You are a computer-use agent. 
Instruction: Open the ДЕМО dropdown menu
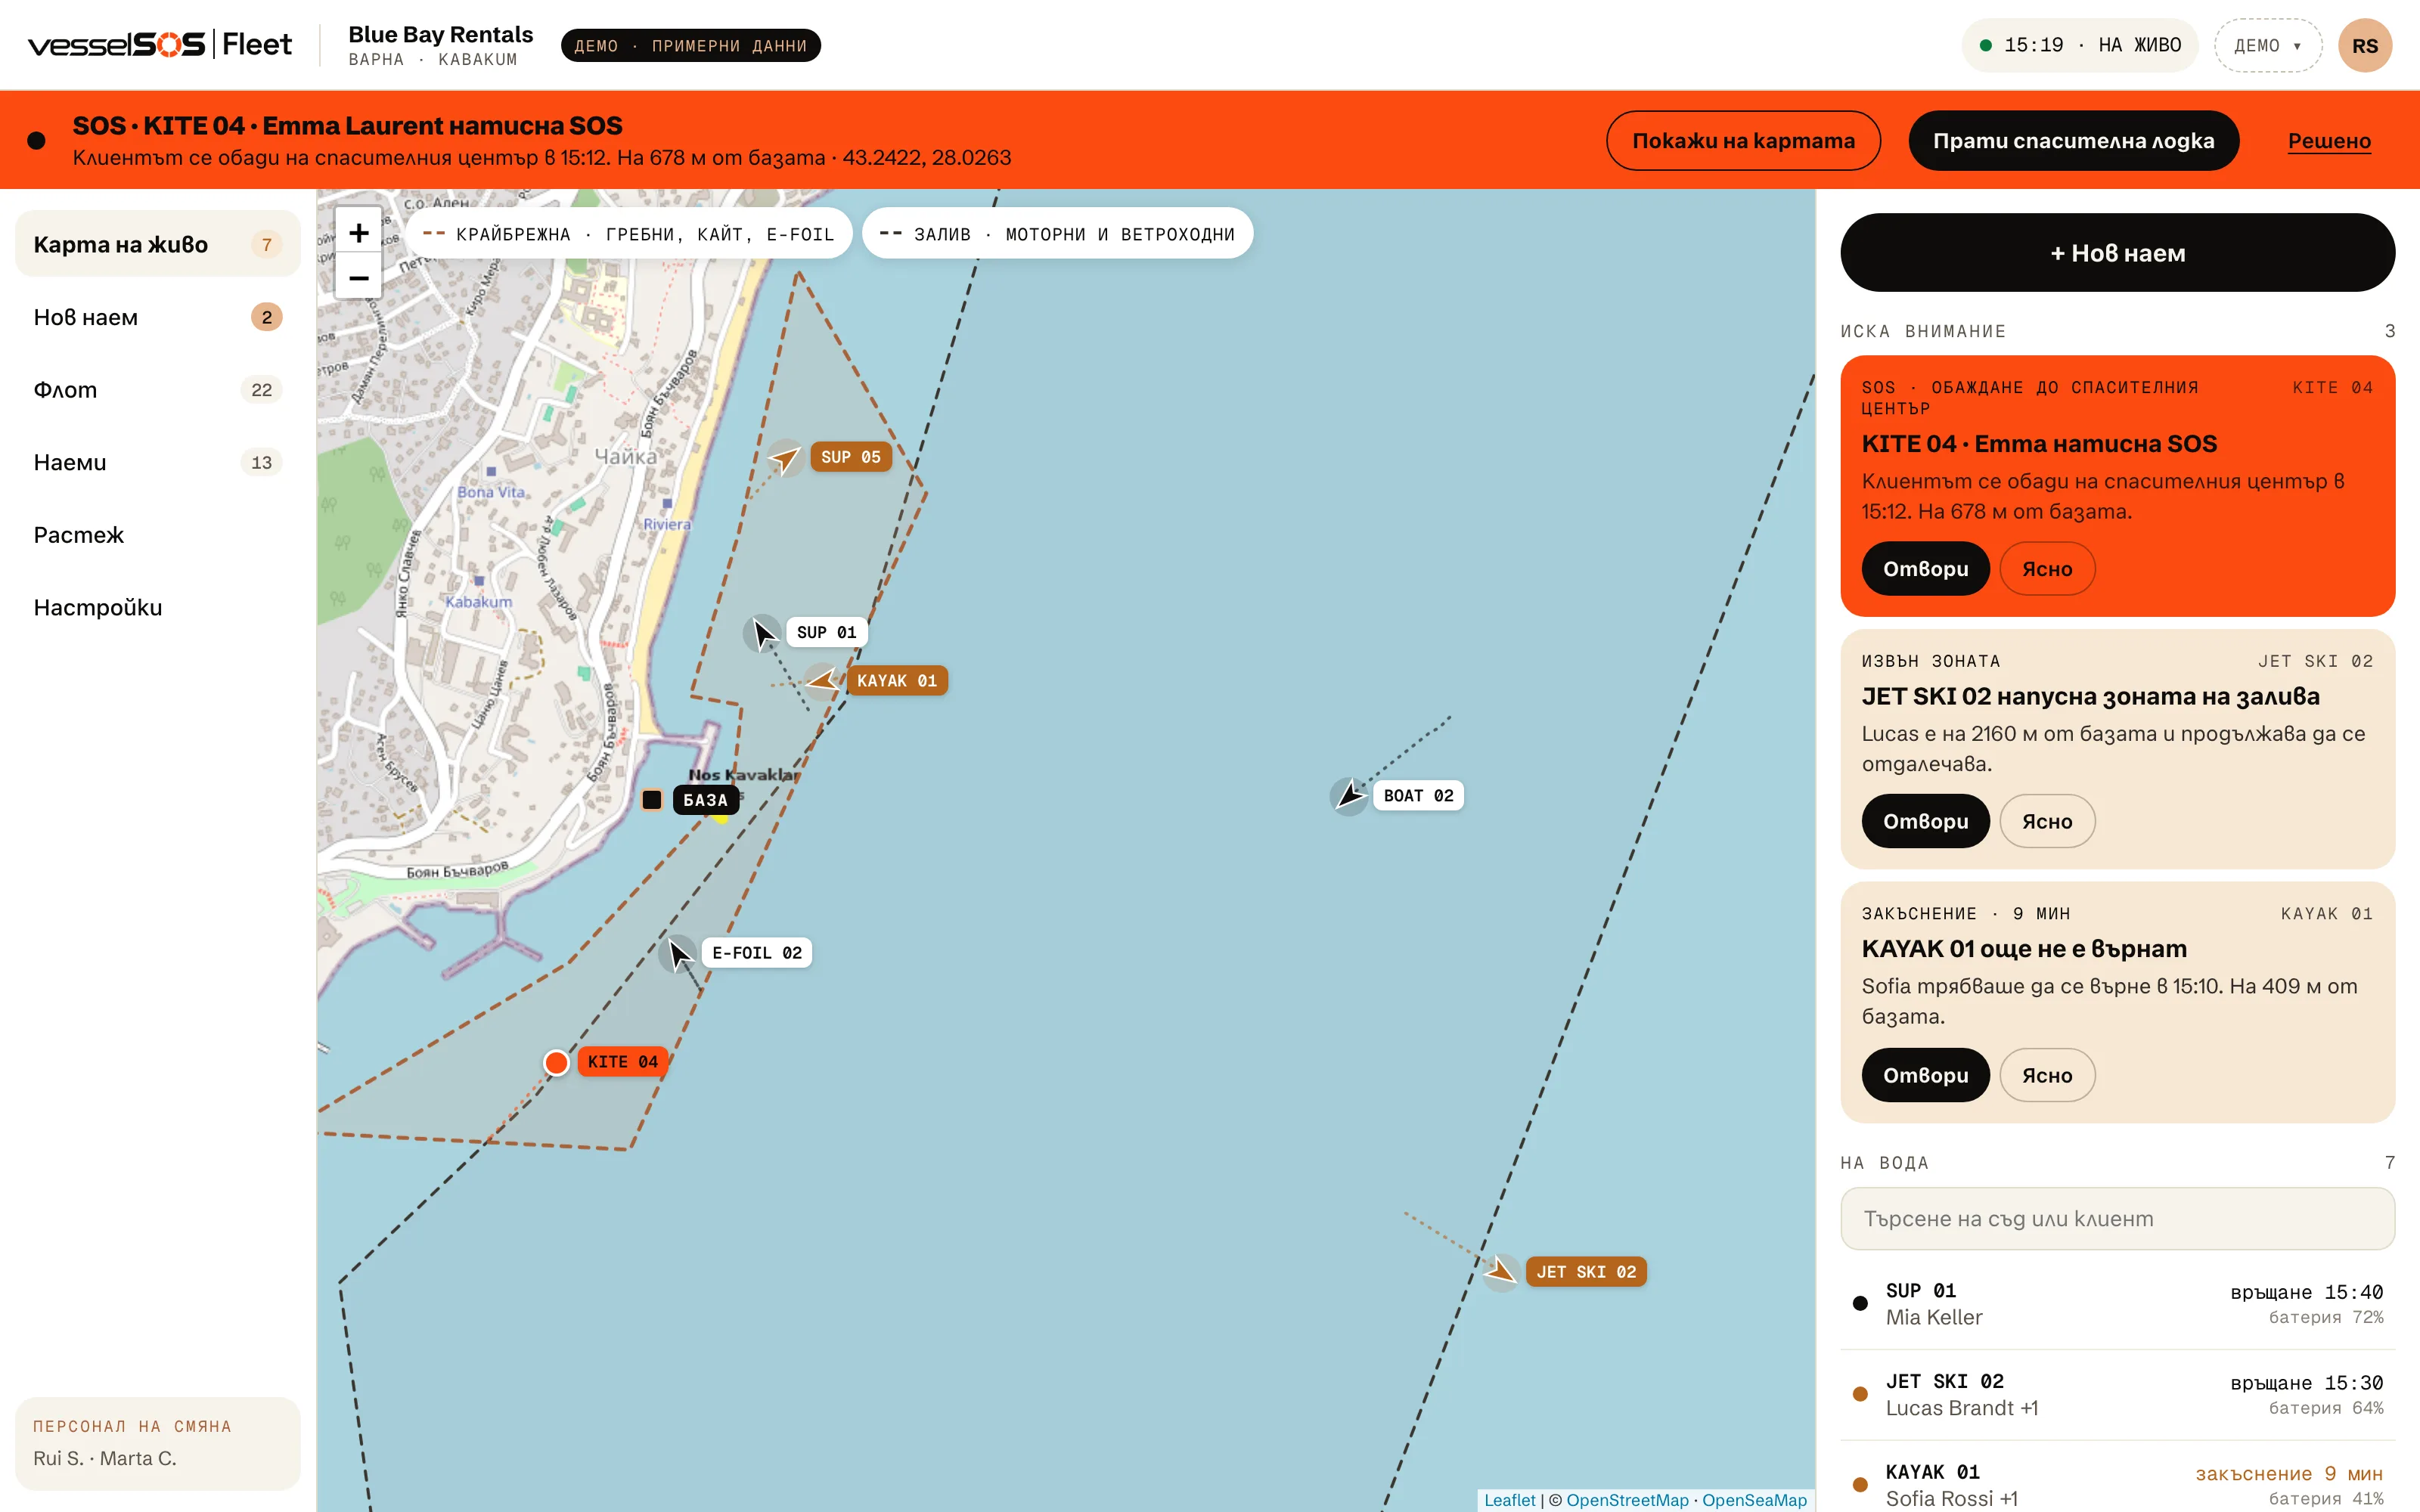point(2267,46)
